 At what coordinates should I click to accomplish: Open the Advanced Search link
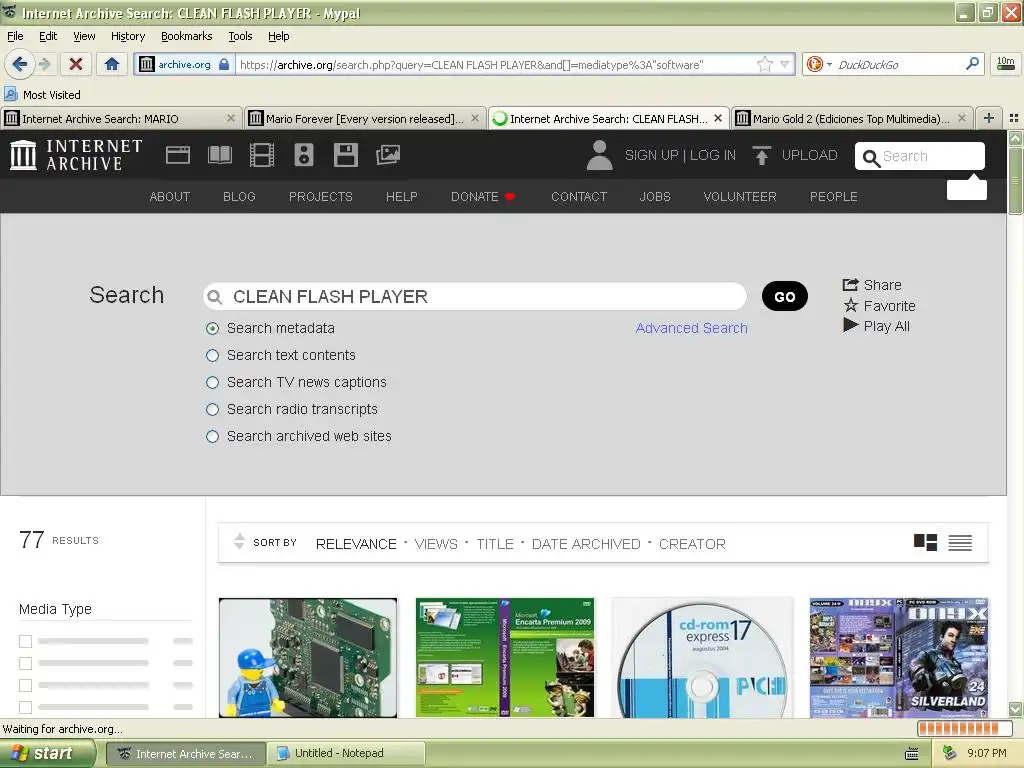(692, 328)
